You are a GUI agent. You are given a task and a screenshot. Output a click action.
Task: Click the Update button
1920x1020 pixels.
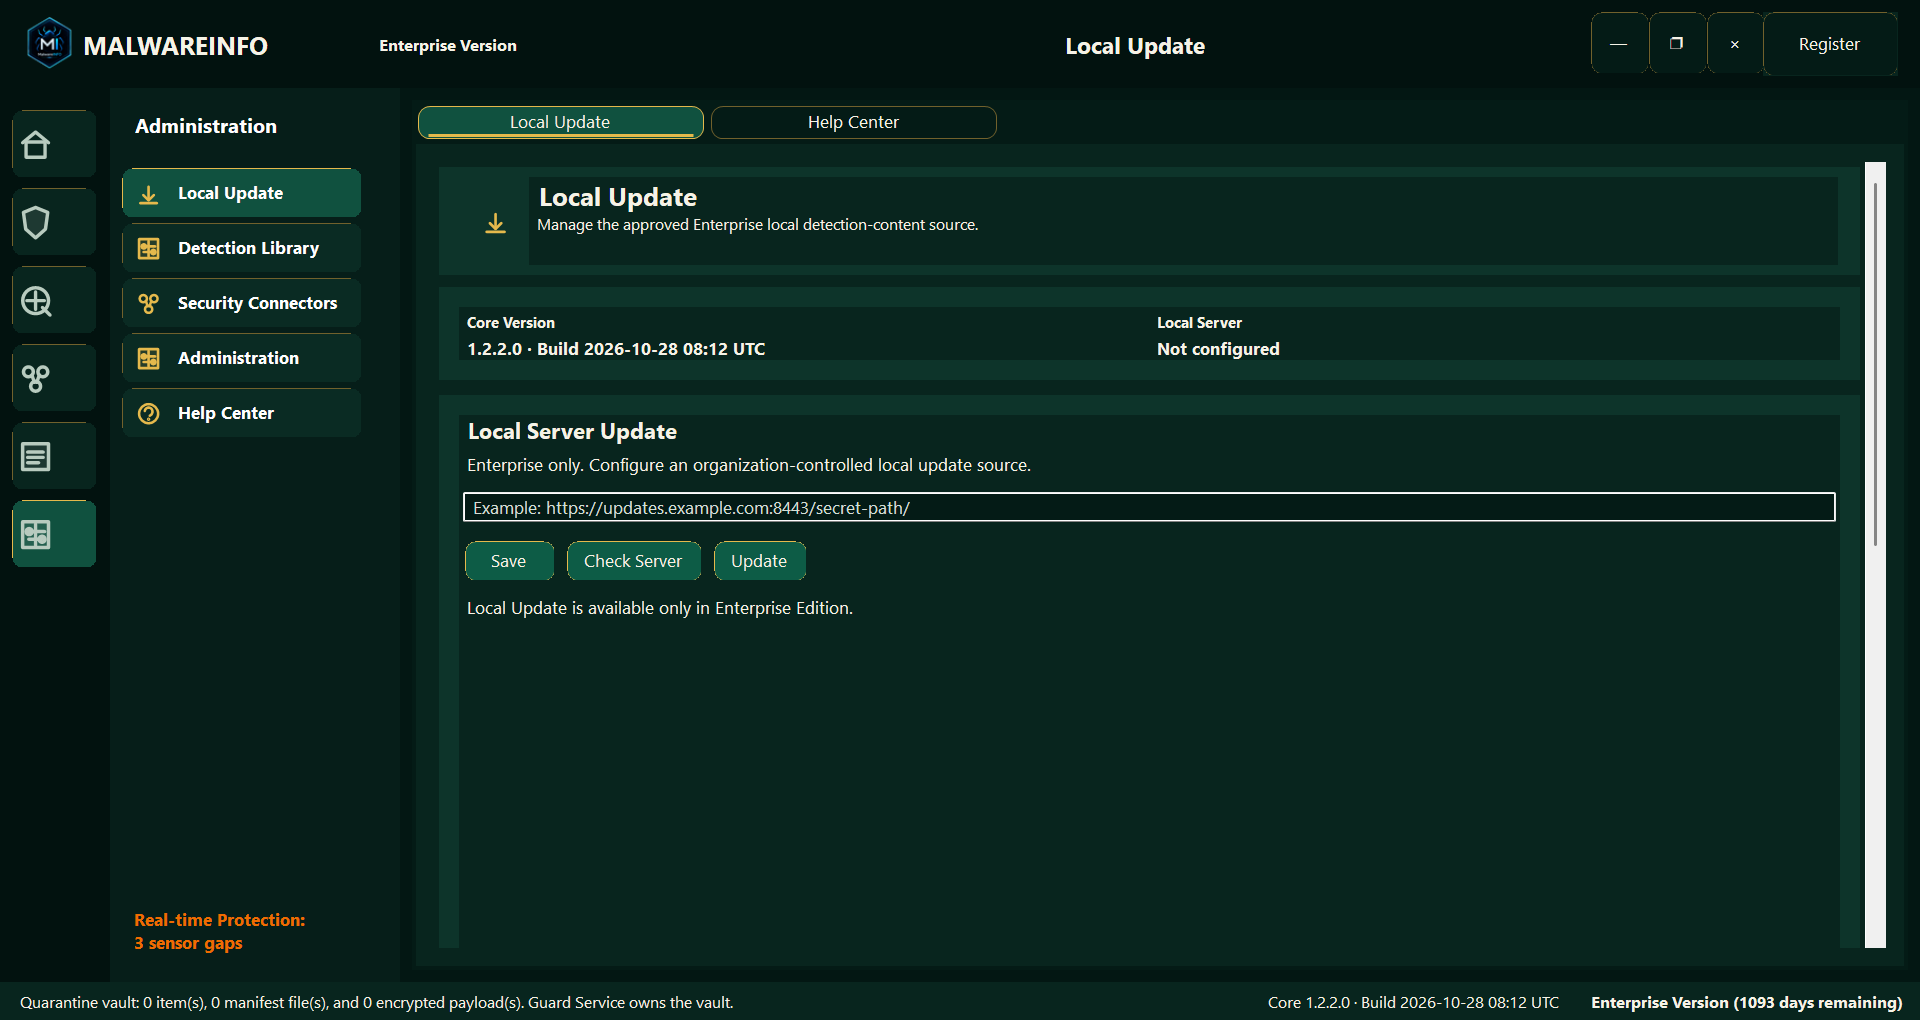coord(759,561)
